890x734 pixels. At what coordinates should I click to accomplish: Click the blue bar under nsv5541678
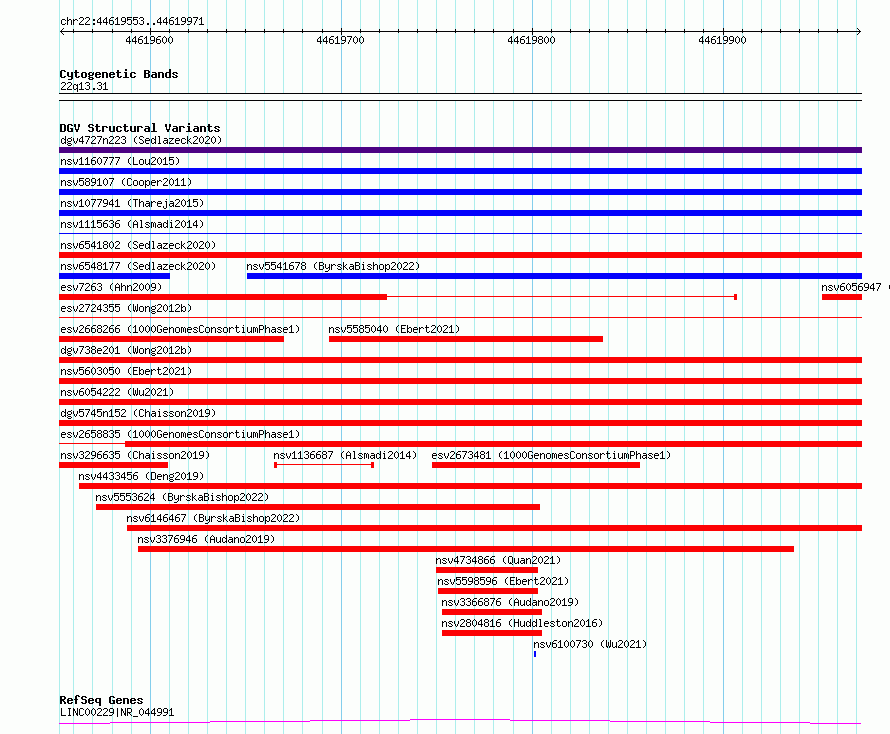(555, 276)
